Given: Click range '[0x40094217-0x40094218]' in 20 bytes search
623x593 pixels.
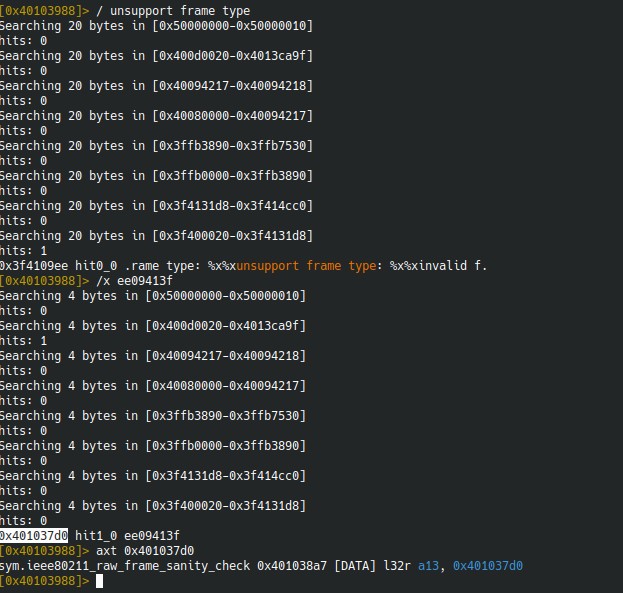Looking at the screenshot, I should click(233, 86).
